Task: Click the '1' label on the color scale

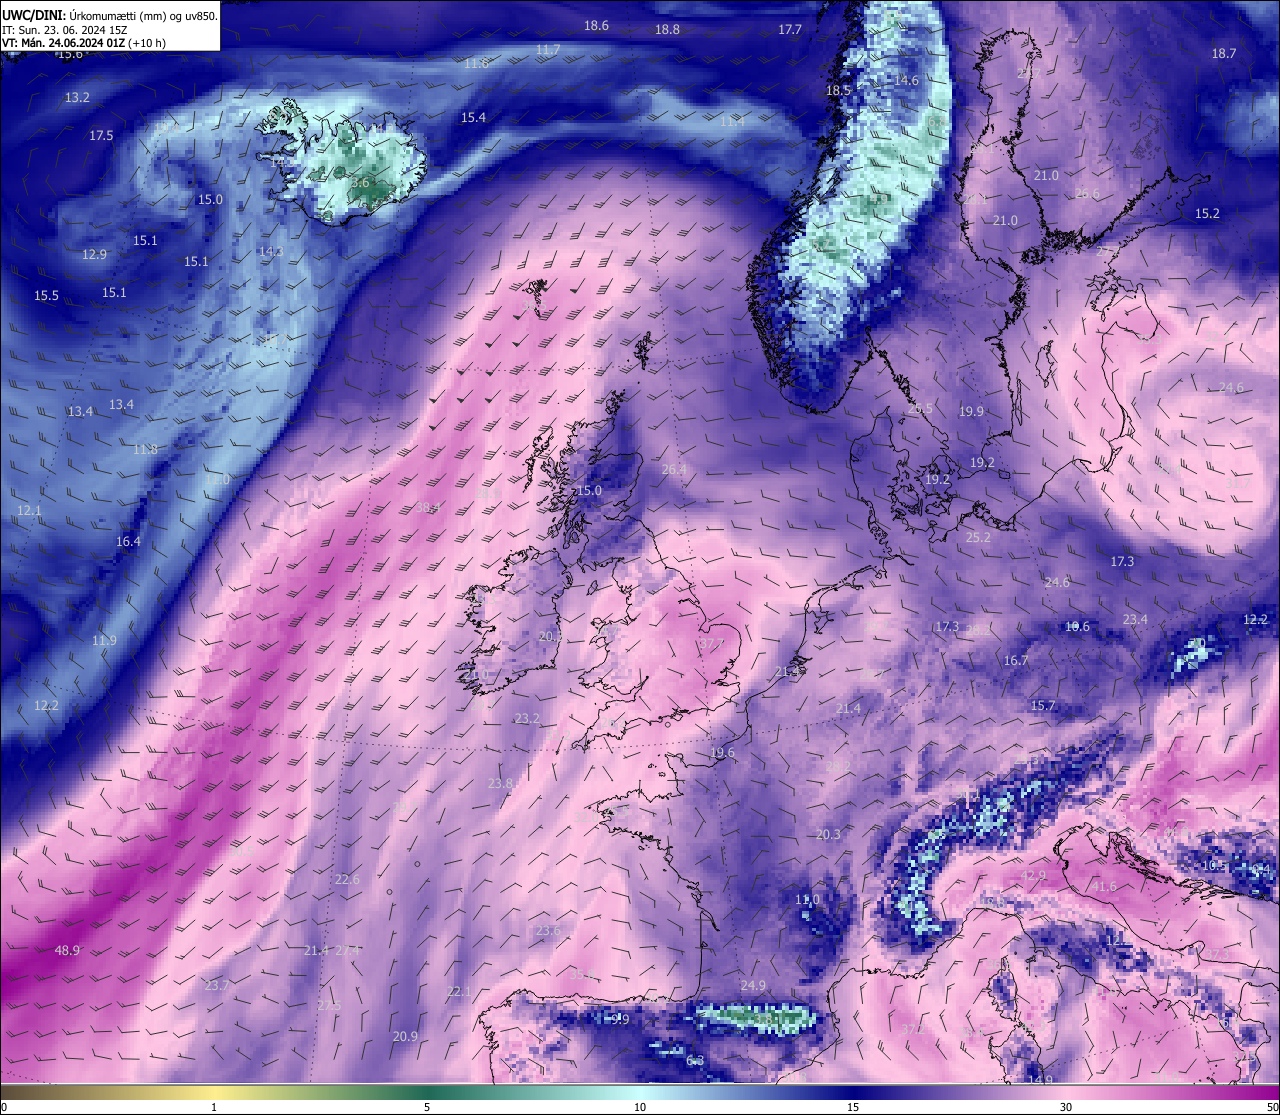Action: 214,1107
